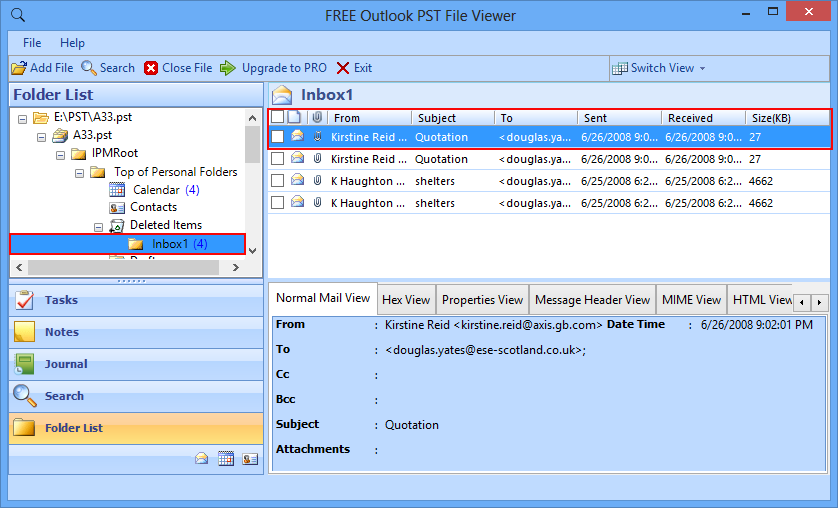Screen dimensions: 838x508
Task: Open the Notes pane button
Action: click(x=136, y=332)
